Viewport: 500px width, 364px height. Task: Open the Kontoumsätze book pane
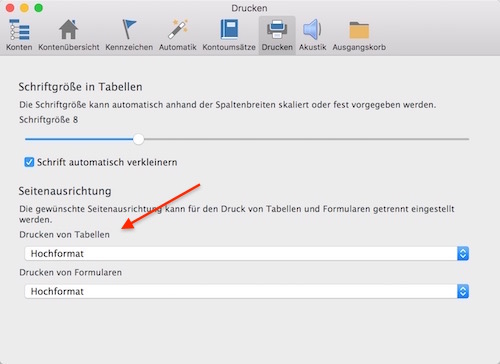tap(229, 36)
